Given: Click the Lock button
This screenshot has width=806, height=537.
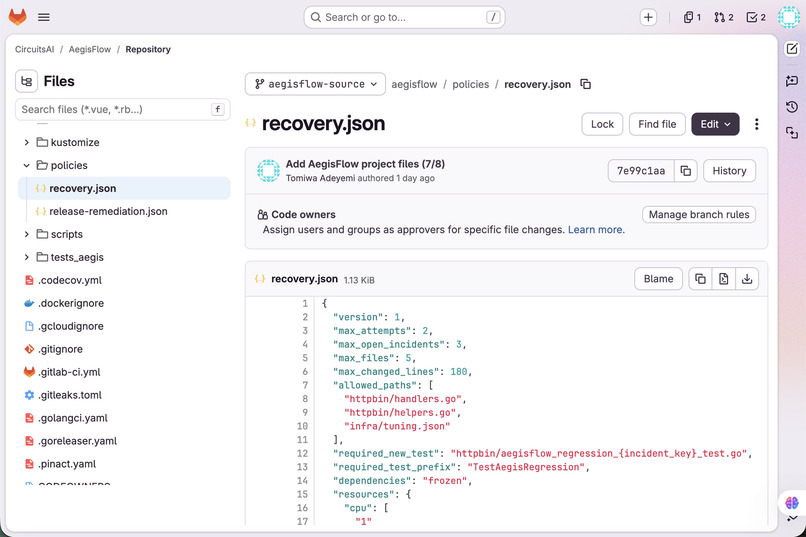Looking at the screenshot, I should tap(602, 124).
